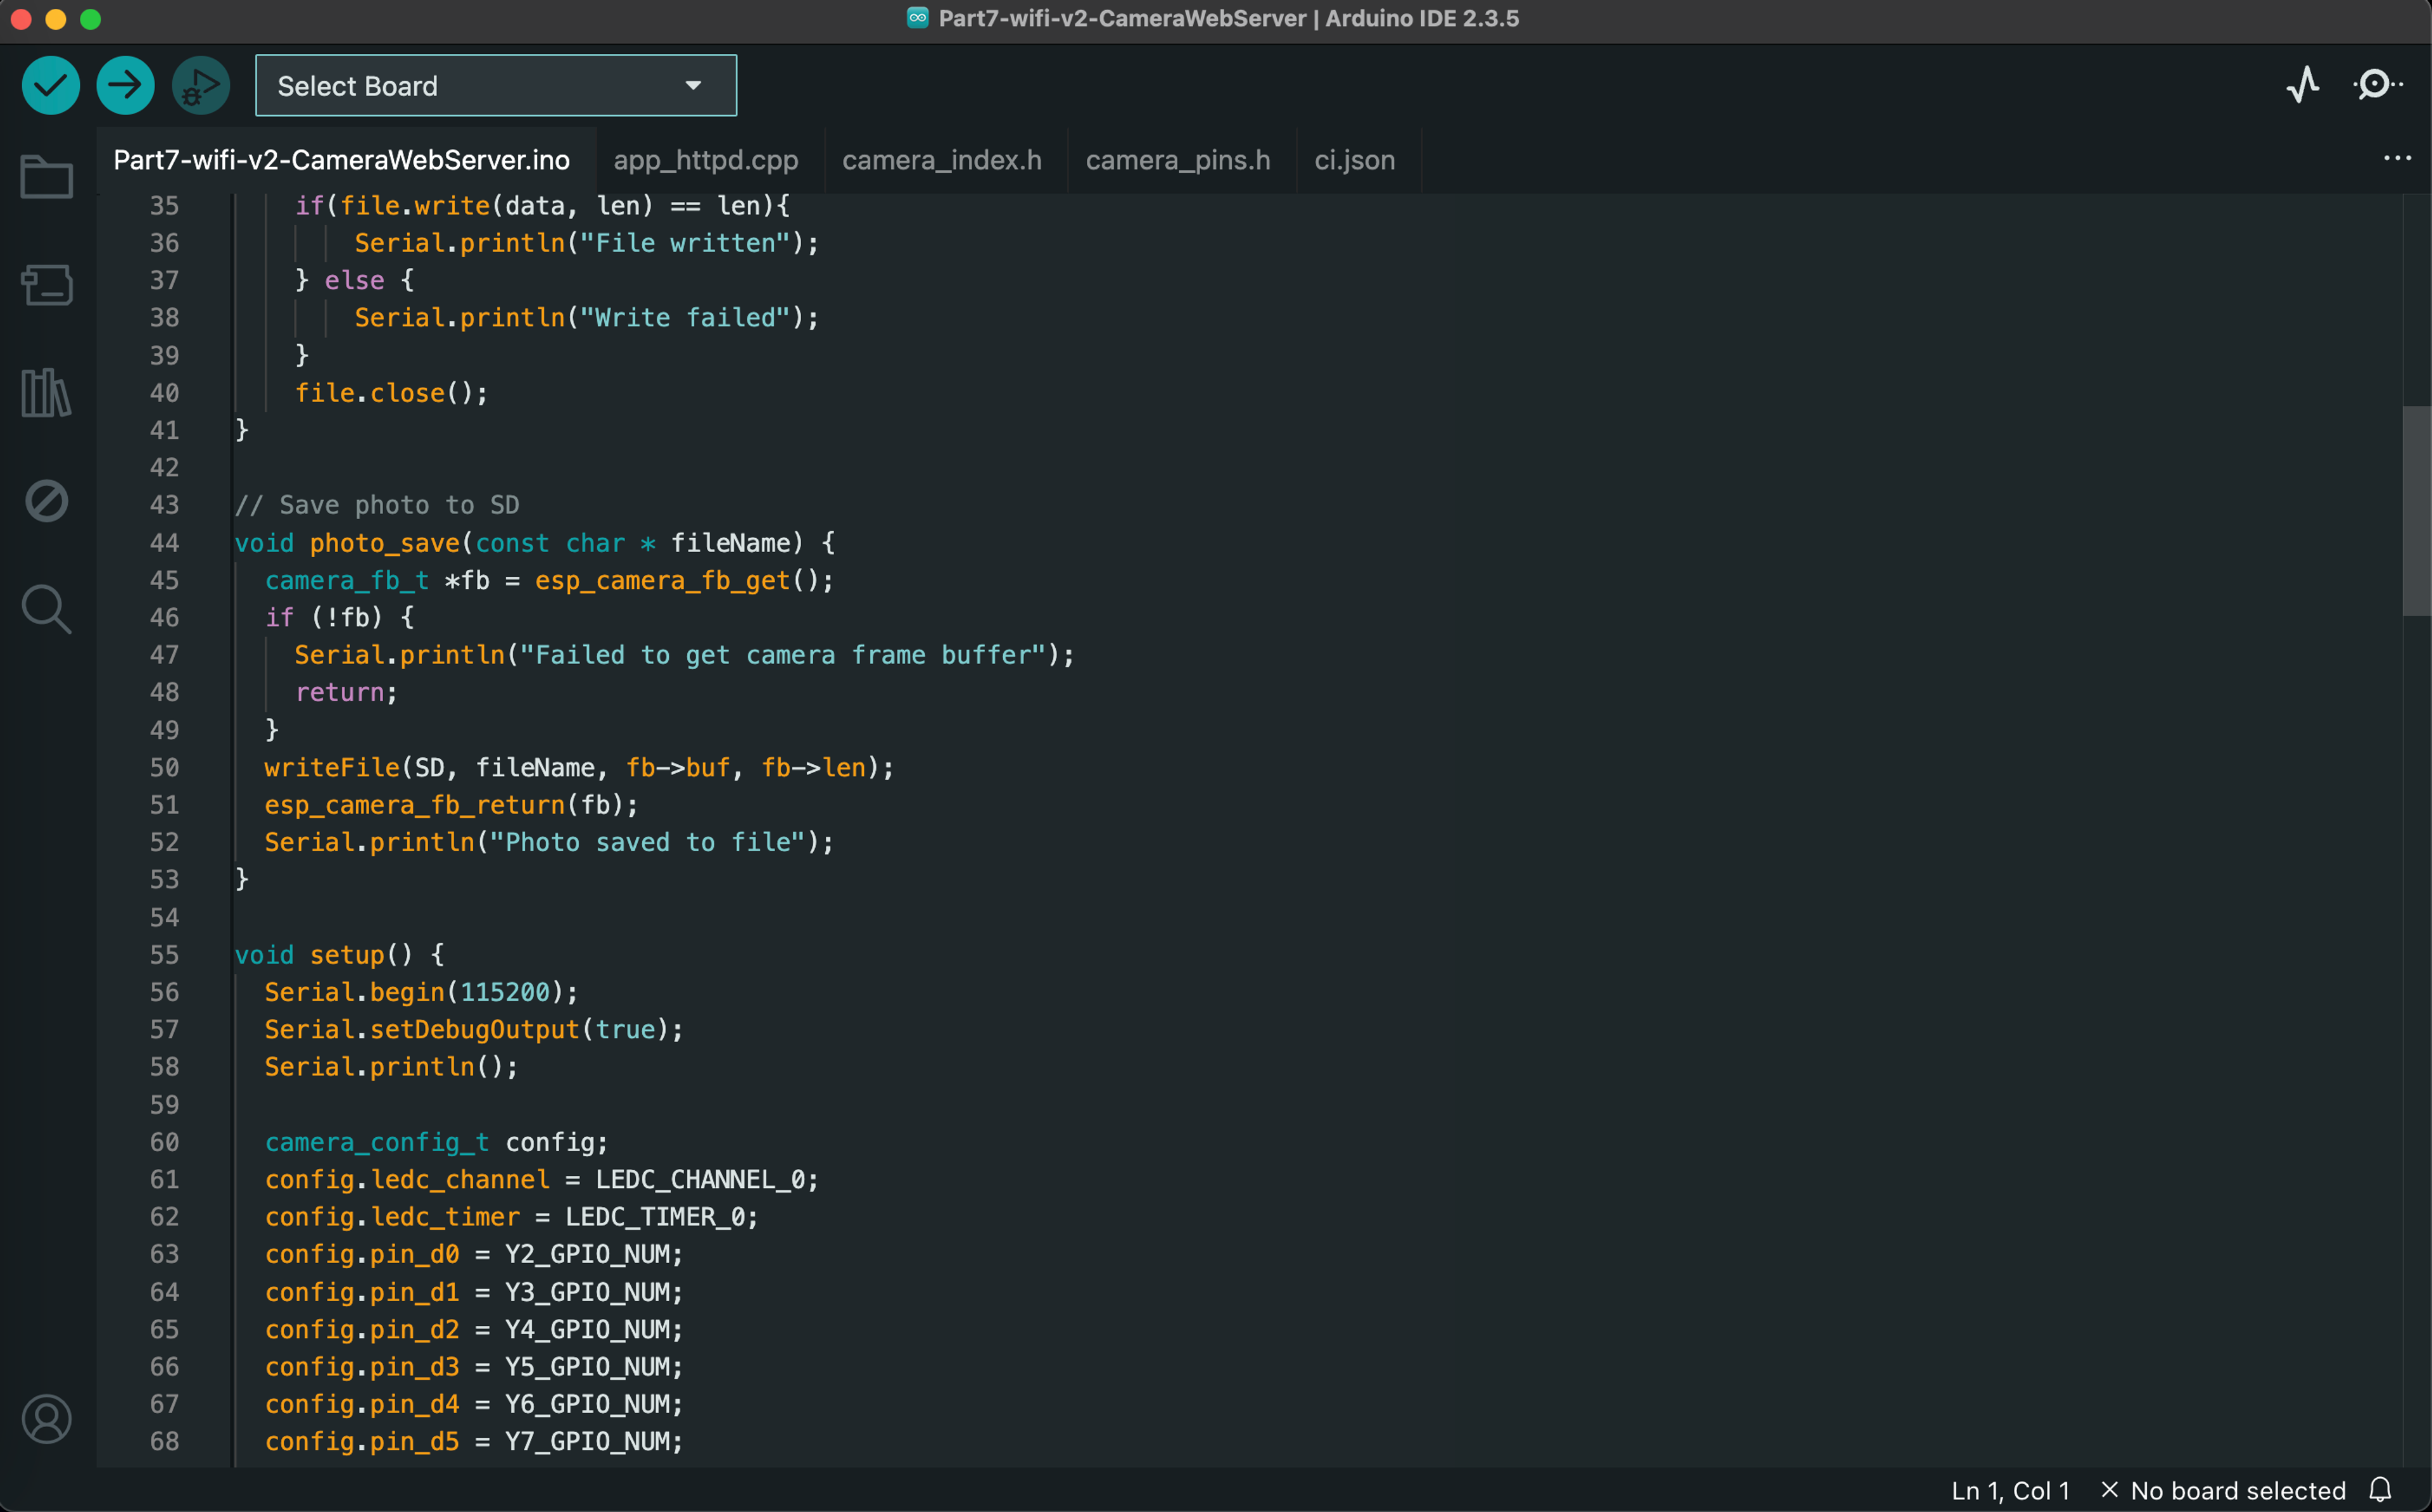The height and width of the screenshot is (1512, 2432).
Task: Expand the Select Board dropdown
Action: 495,86
